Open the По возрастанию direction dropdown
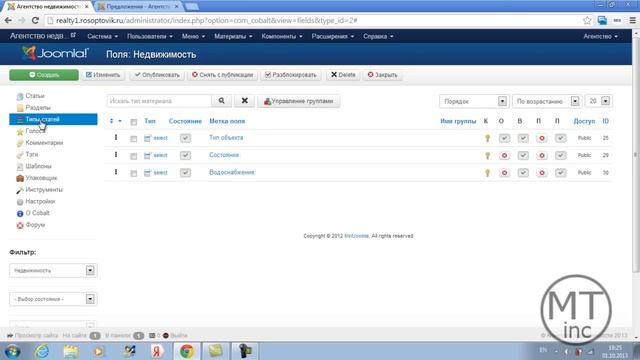640x360 pixels. (x=546, y=101)
